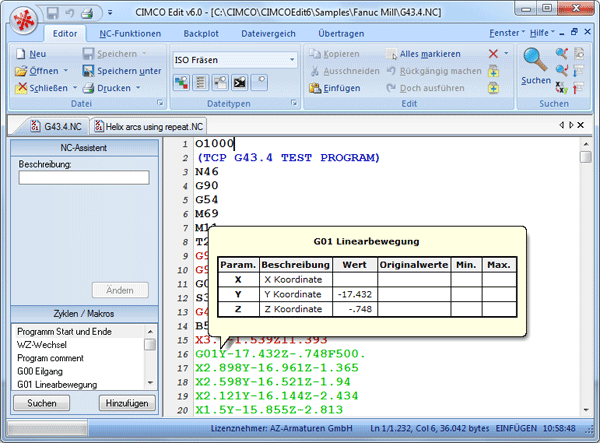Open the Fenster menu

pos(507,33)
